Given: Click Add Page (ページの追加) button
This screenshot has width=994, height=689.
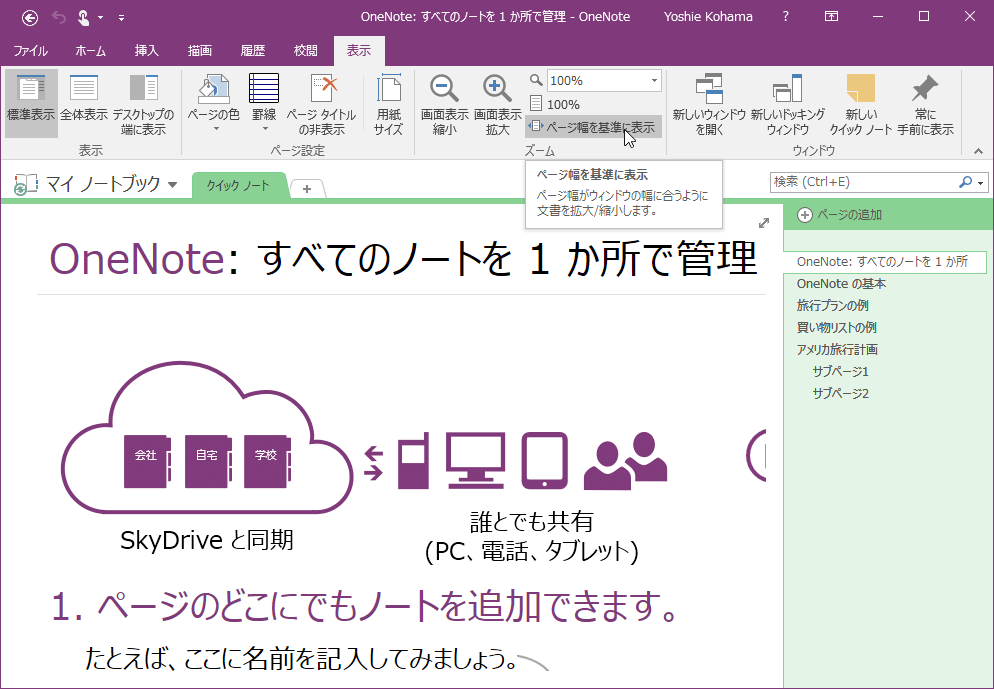Looking at the screenshot, I should pos(840,215).
